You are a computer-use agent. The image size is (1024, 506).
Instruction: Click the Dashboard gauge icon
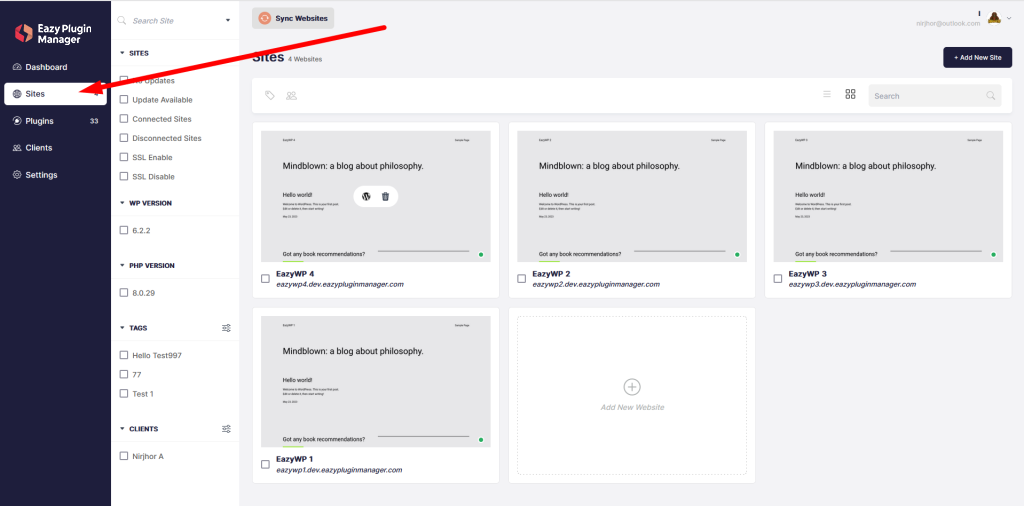pos(17,67)
